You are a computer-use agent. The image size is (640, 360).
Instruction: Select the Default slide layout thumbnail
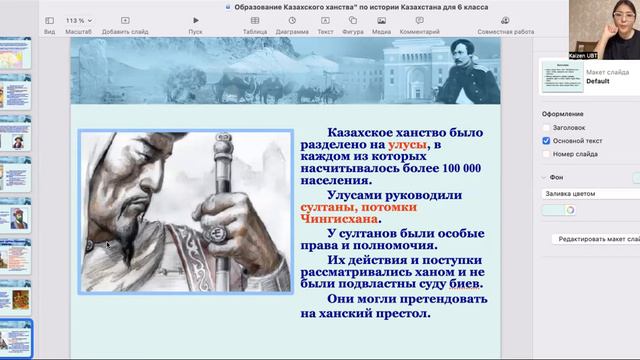(563, 77)
